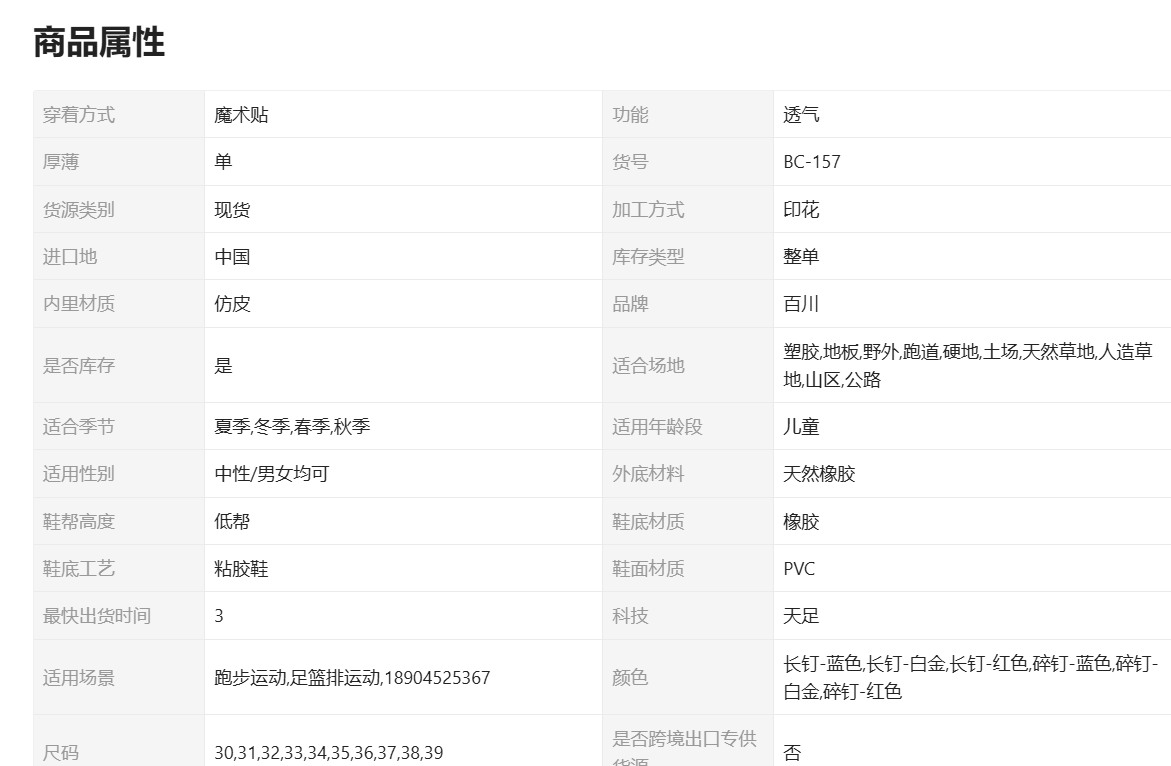
Task: Click the 品牌 value 百川
Action: click(x=801, y=304)
